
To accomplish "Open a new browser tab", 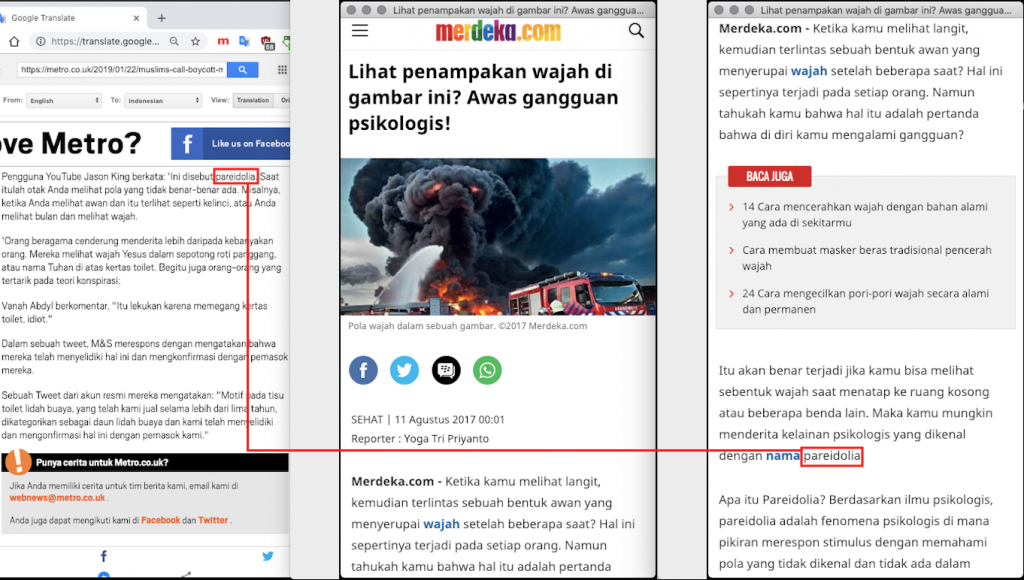I will tap(162, 18).
